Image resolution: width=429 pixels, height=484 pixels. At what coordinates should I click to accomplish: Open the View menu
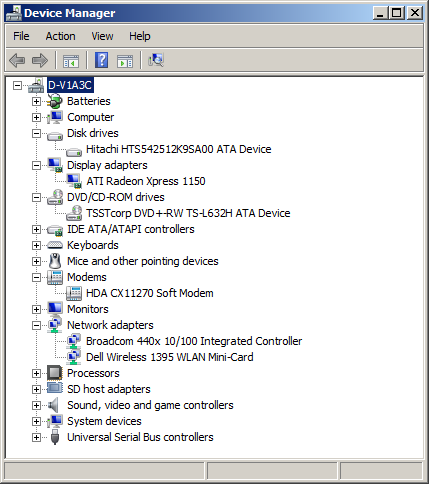102,36
